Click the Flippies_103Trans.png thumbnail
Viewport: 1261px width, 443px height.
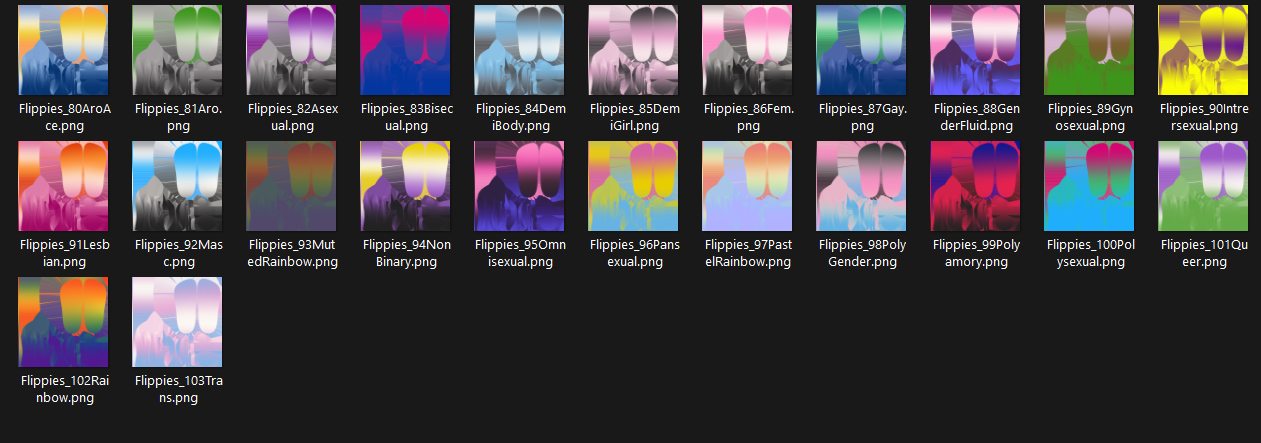pyautogui.click(x=178, y=322)
